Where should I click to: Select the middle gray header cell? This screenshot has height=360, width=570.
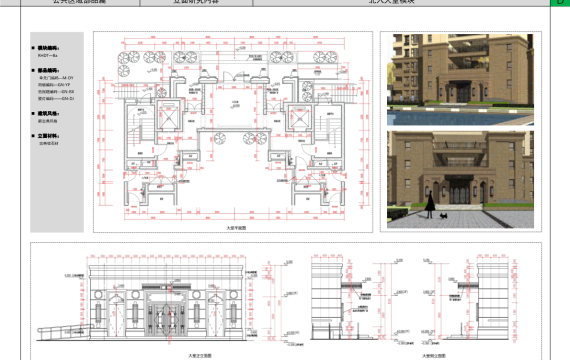[196, 3]
